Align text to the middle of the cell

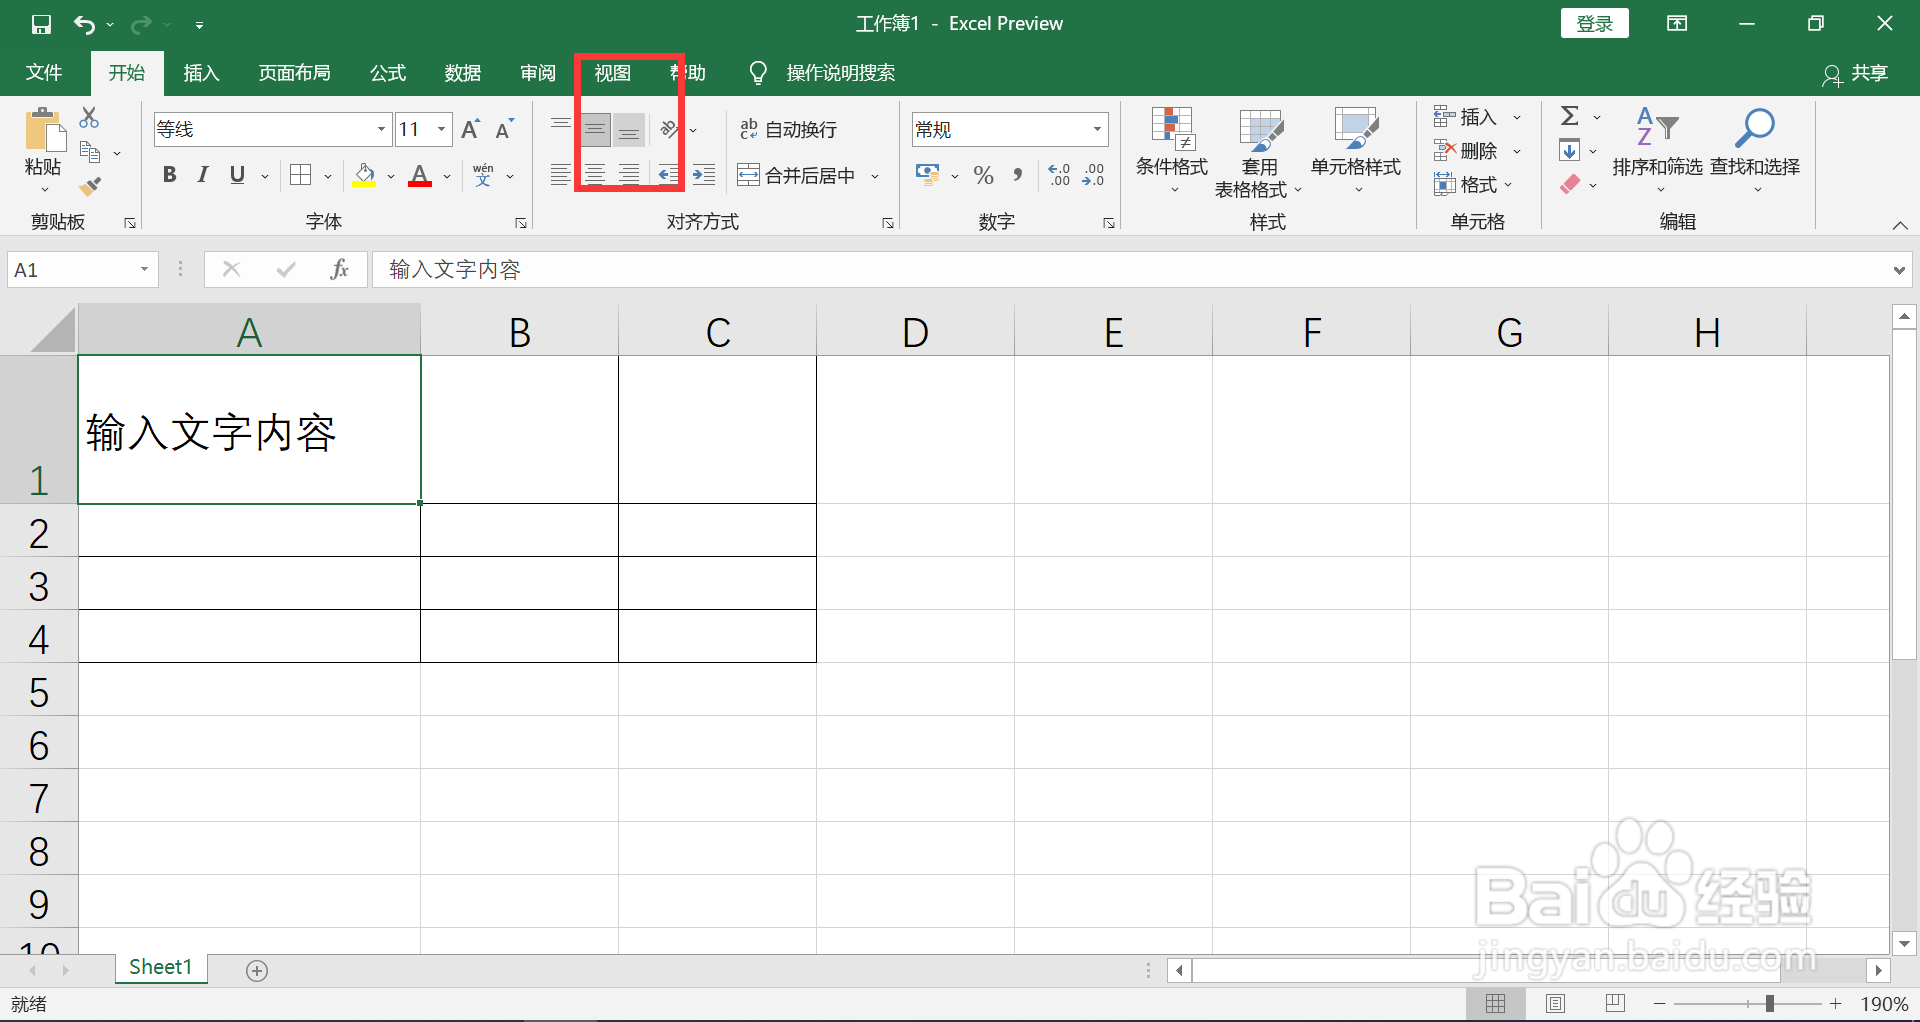coord(595,129)
